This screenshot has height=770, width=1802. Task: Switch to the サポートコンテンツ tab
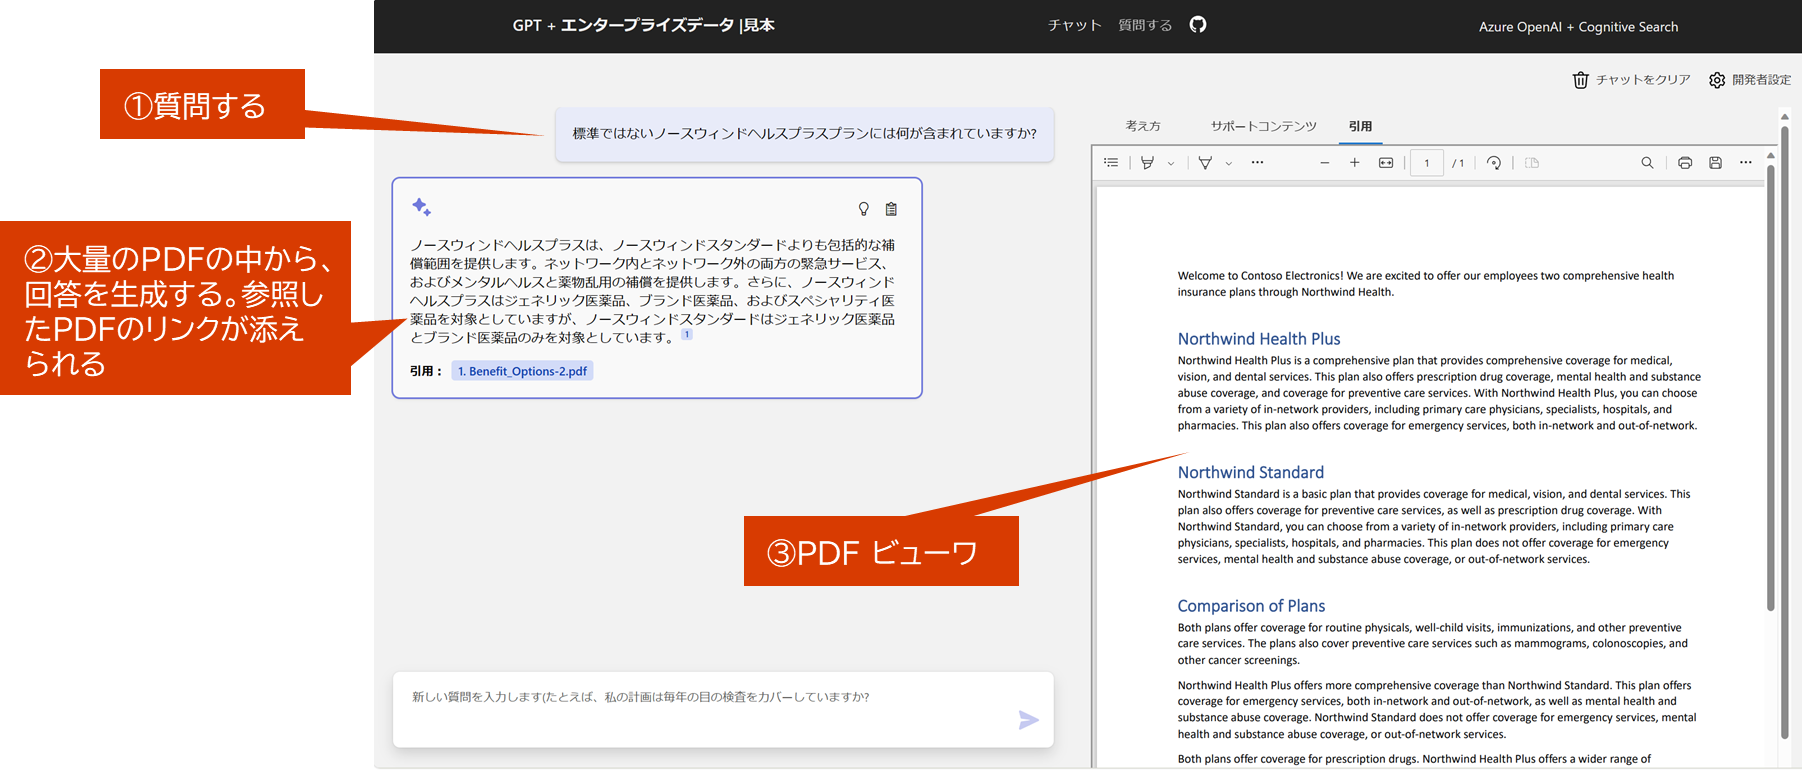coord(1264,126)
